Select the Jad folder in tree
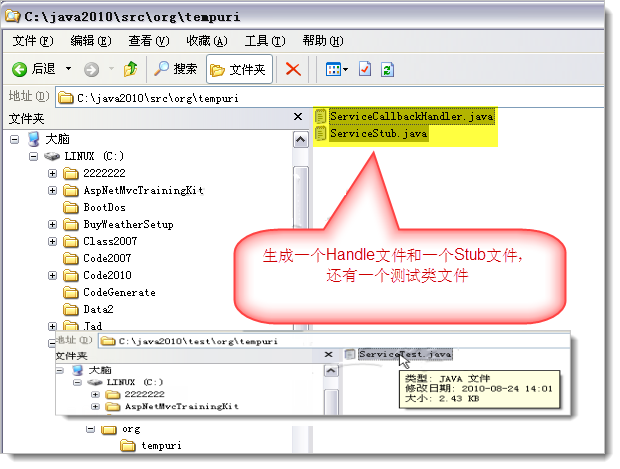This screenshot has width=620, height=469. (x=93, y=326)
